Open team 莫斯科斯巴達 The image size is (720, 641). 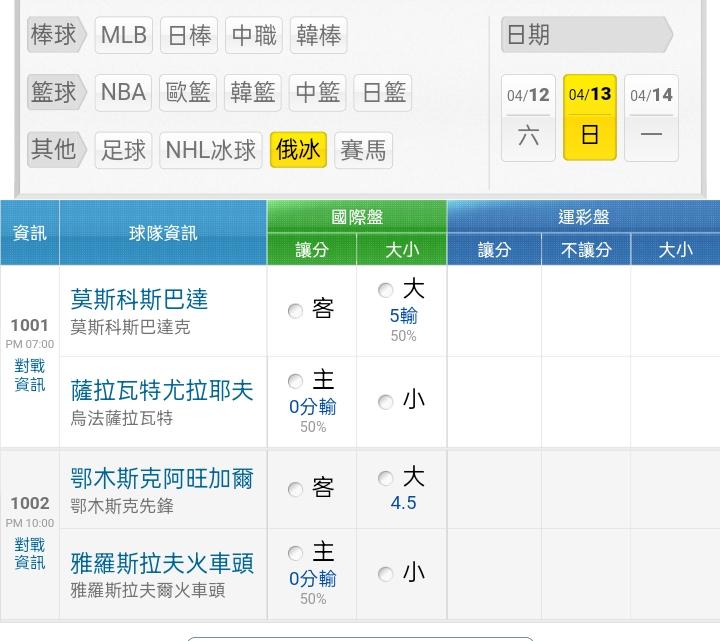139,299
